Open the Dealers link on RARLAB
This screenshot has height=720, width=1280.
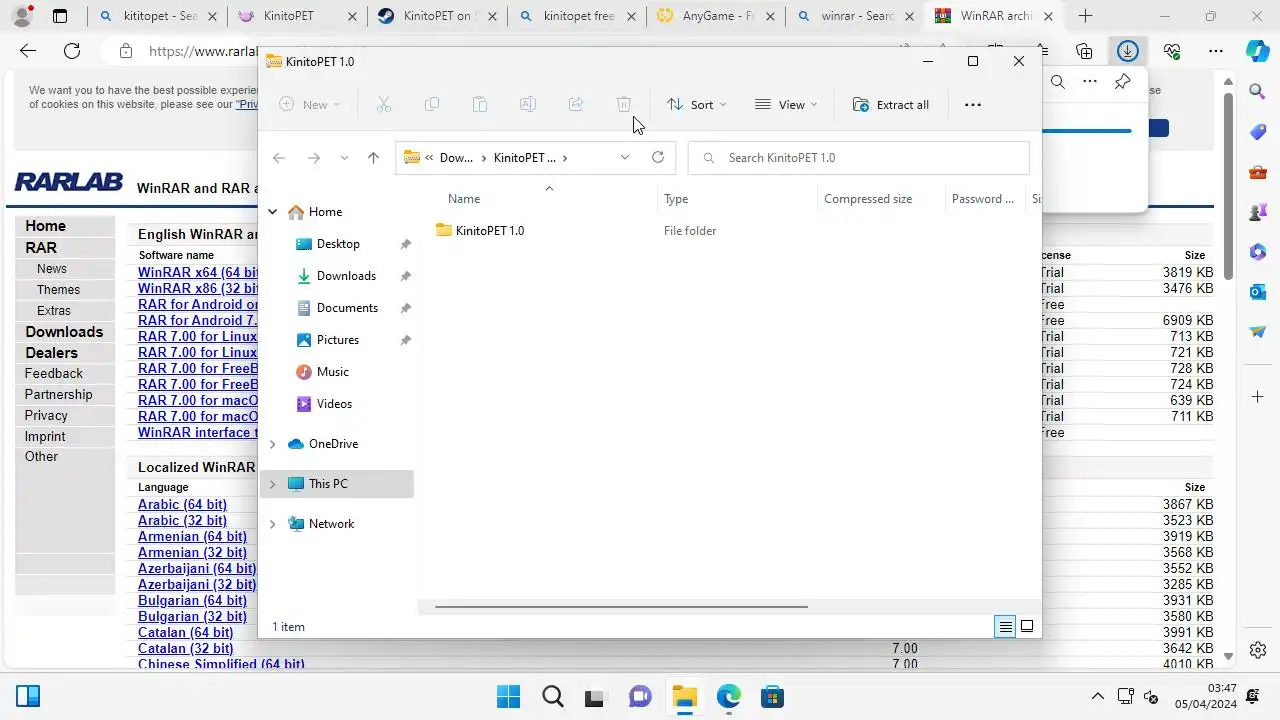coord(51,353)
